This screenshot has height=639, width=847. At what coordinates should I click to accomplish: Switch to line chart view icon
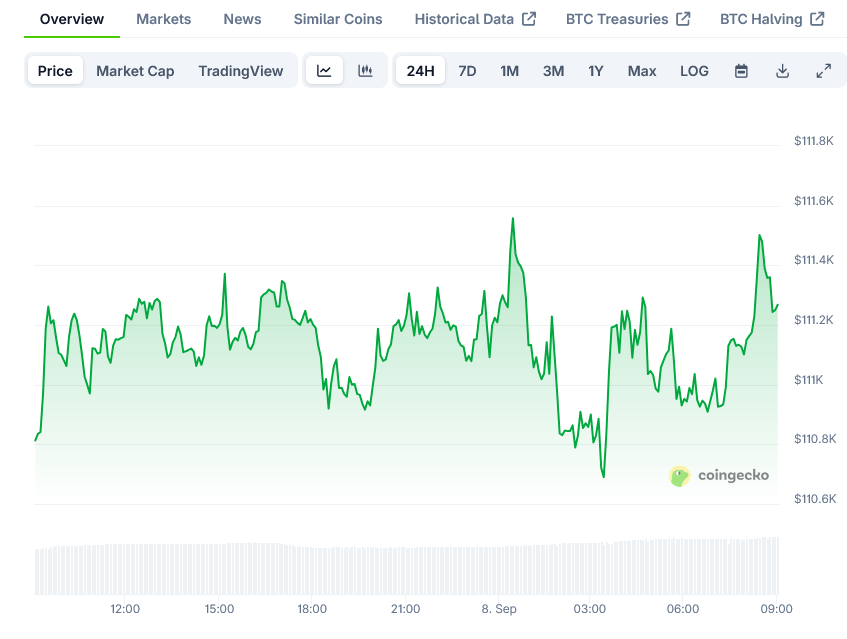coord(324,71)
